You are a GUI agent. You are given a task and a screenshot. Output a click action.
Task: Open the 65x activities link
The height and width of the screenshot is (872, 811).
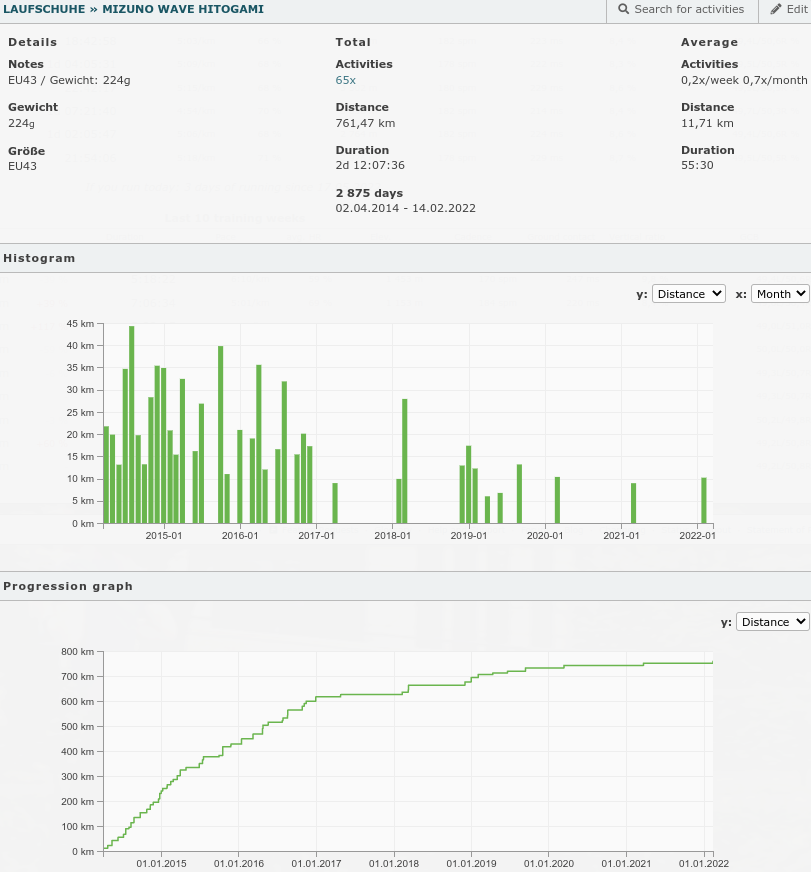[x=345, y=80]
